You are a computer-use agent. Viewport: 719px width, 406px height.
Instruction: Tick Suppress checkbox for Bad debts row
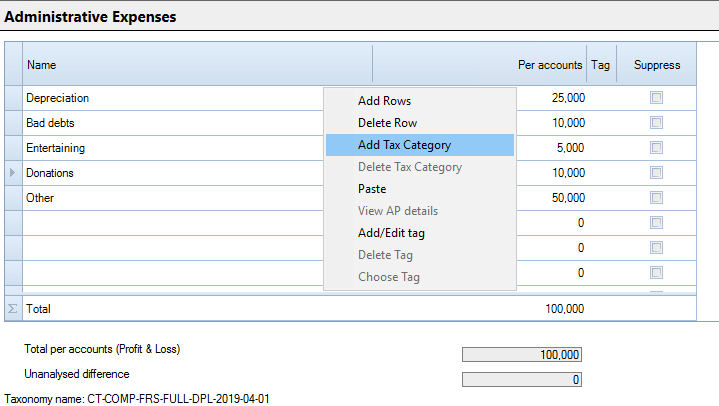[656, 122]
